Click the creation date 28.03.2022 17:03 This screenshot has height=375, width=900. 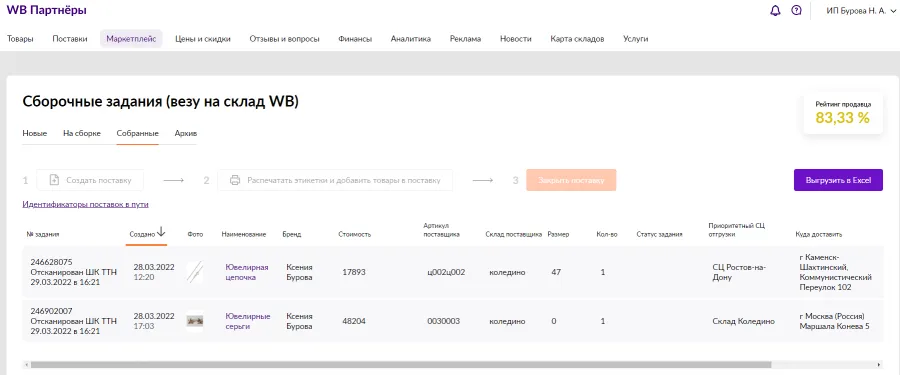tap(154, 320)
